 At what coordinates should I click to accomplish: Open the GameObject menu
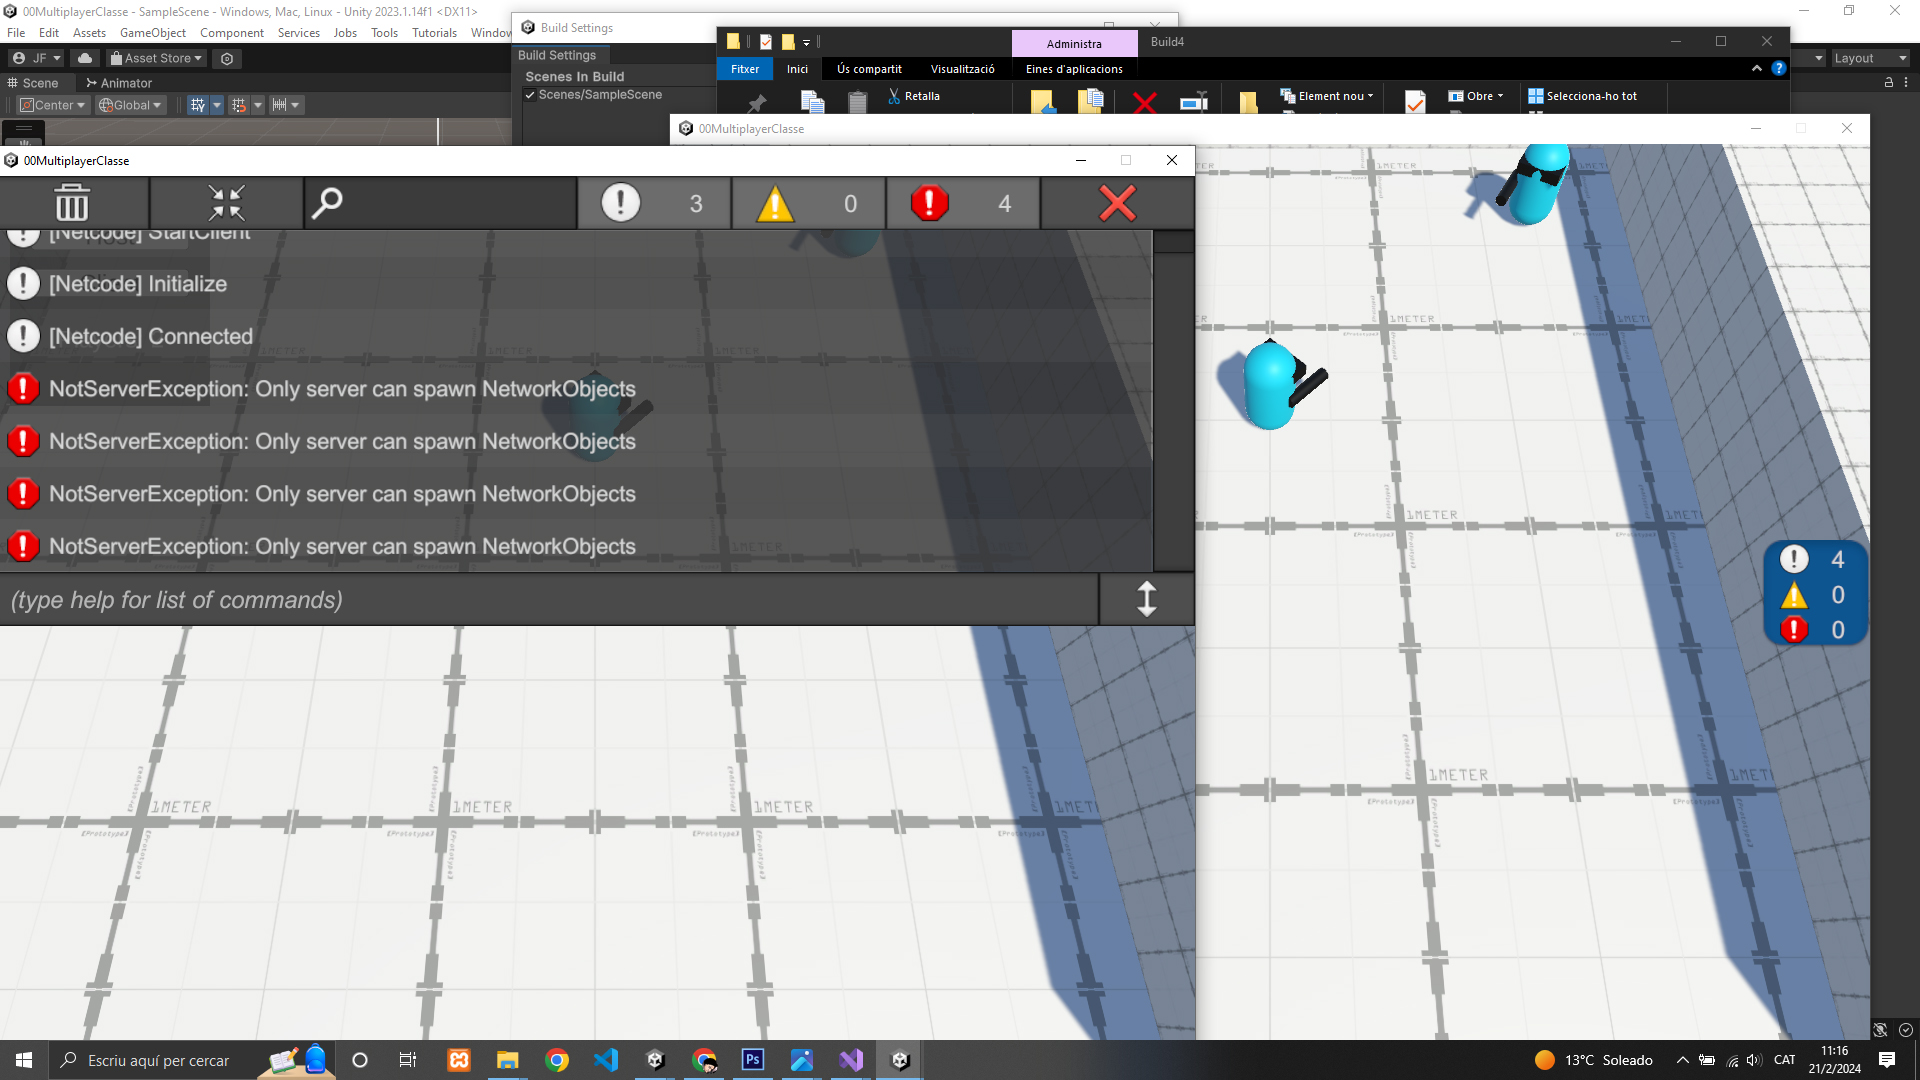[x=152, y=33]
